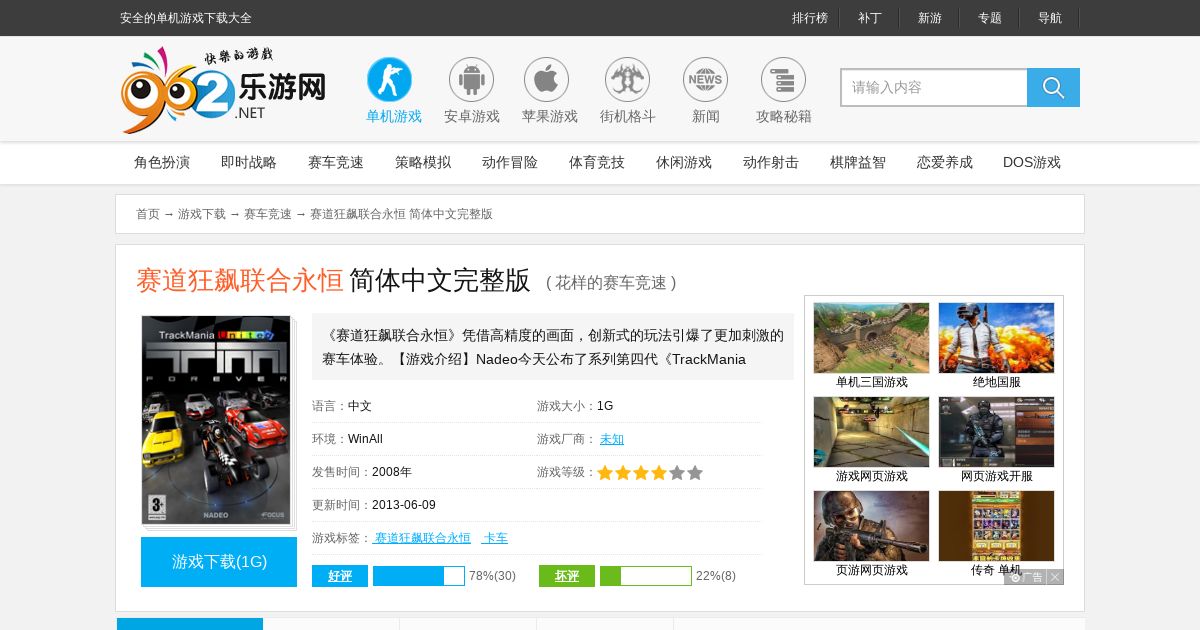Image resolution: width=1200 pixels, height=630 pixels.
Task: Open the 卡车 tag link
Action: click(495, 538)
